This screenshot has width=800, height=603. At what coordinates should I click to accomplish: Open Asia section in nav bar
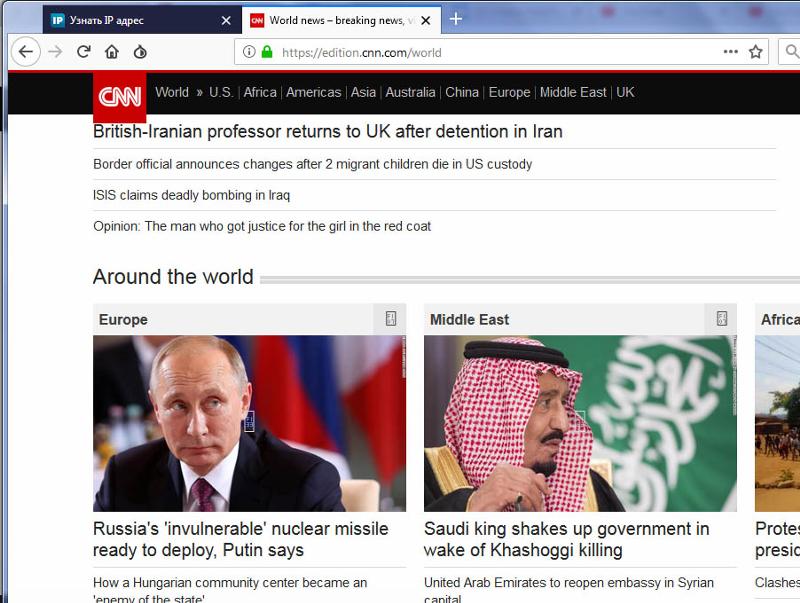363,92
